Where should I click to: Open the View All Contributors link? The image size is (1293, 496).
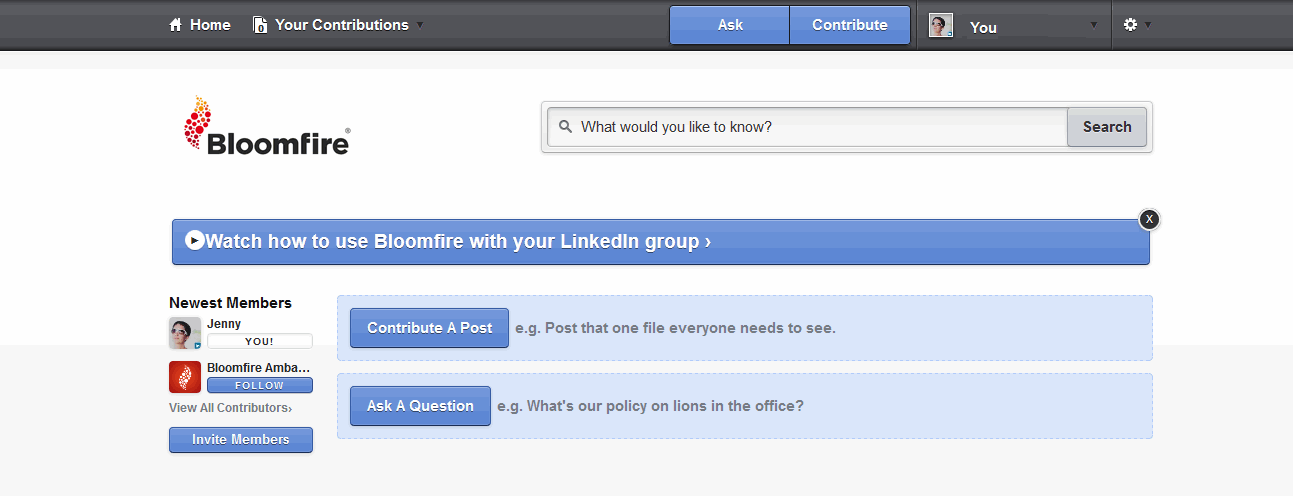point(230,408)
